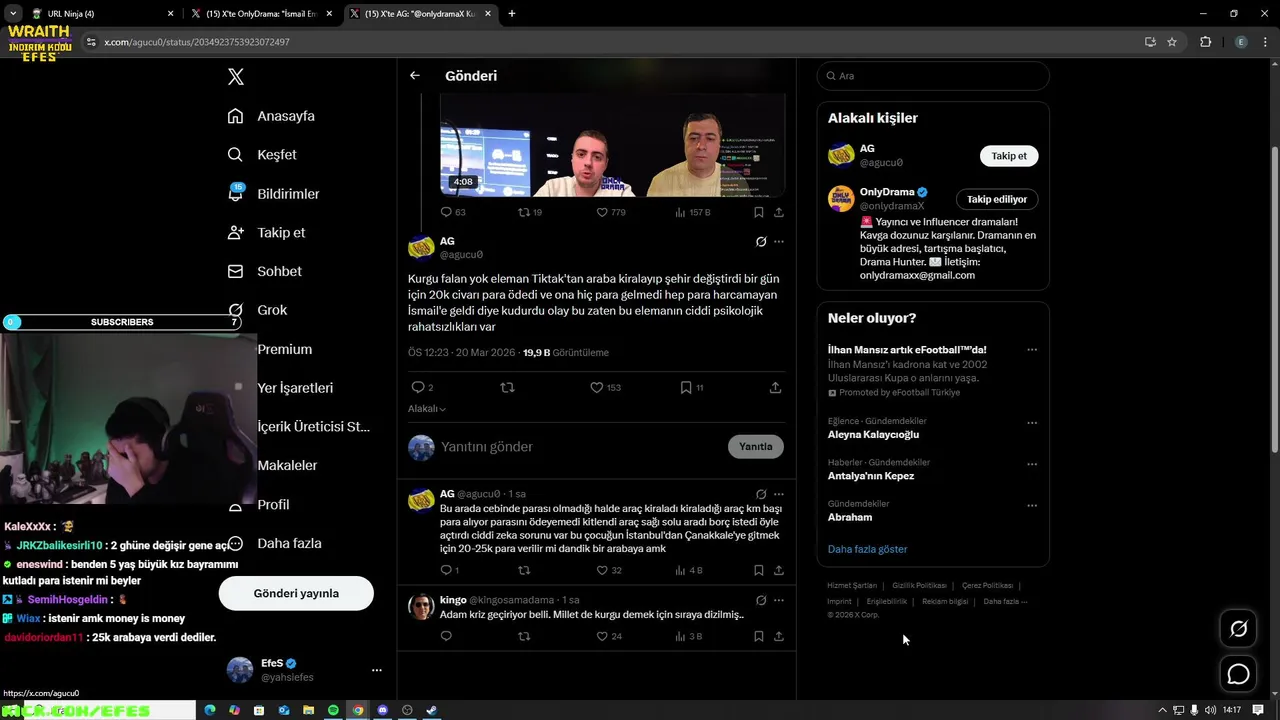
Task: Open Grok explain icon on AG post
Action: click(x=761, y=241)
